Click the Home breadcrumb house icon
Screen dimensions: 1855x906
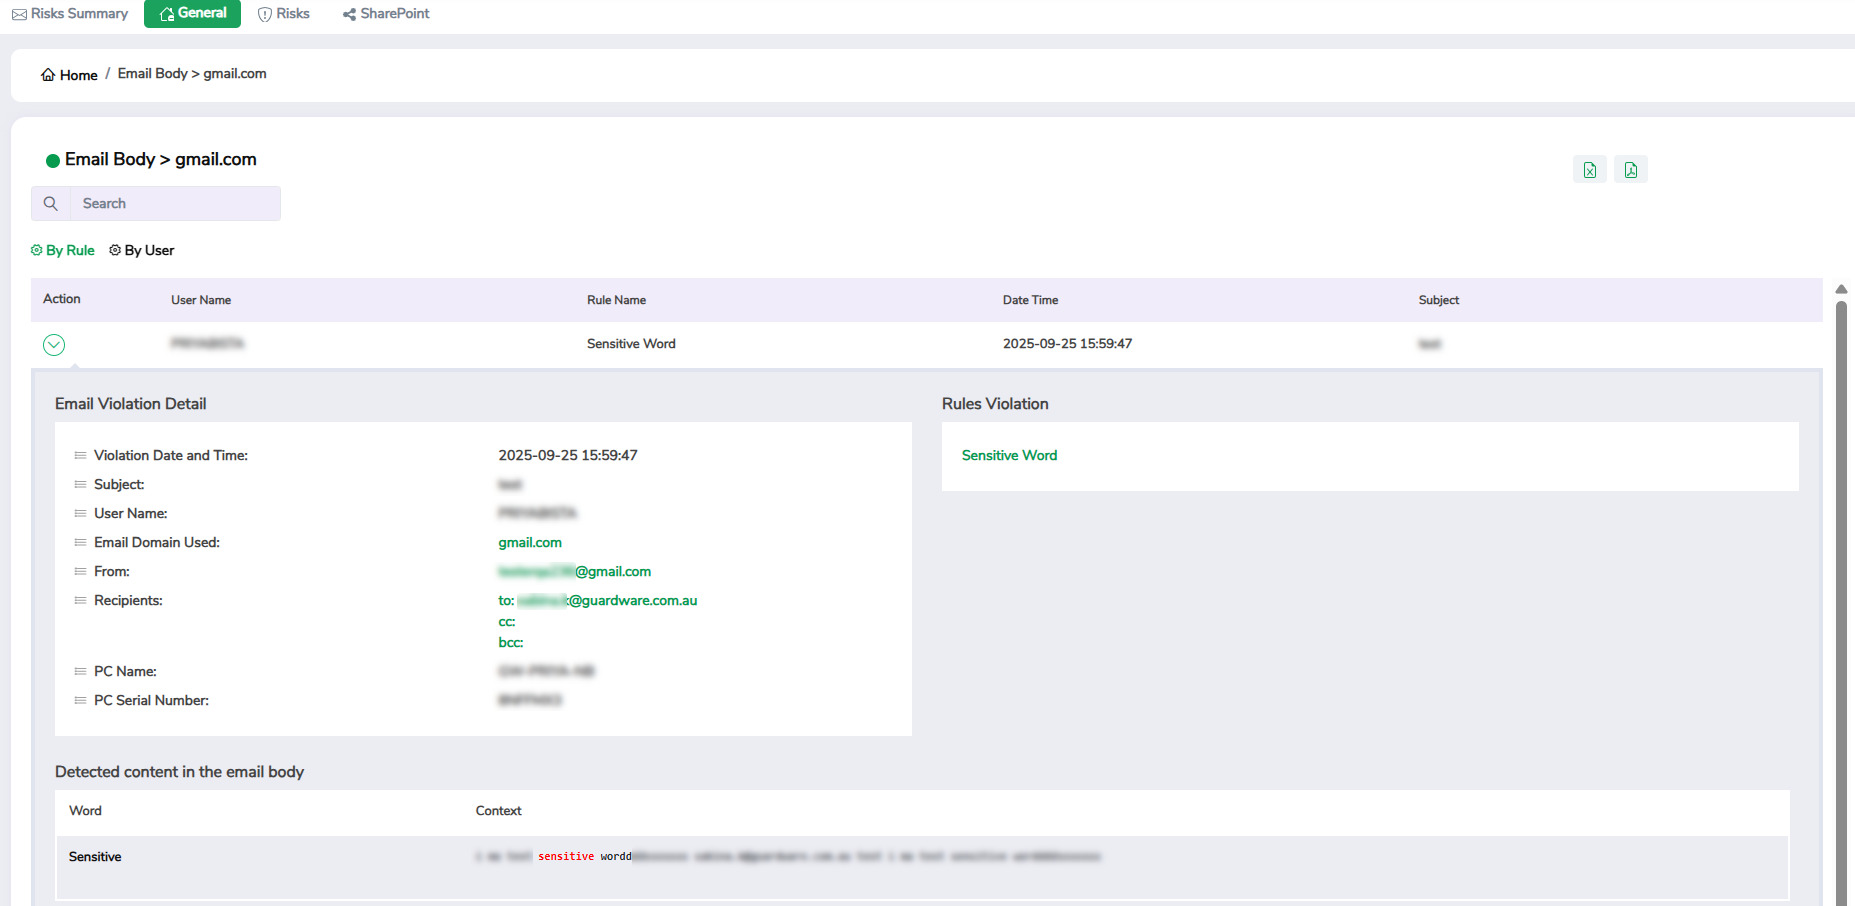pos(47,75)
